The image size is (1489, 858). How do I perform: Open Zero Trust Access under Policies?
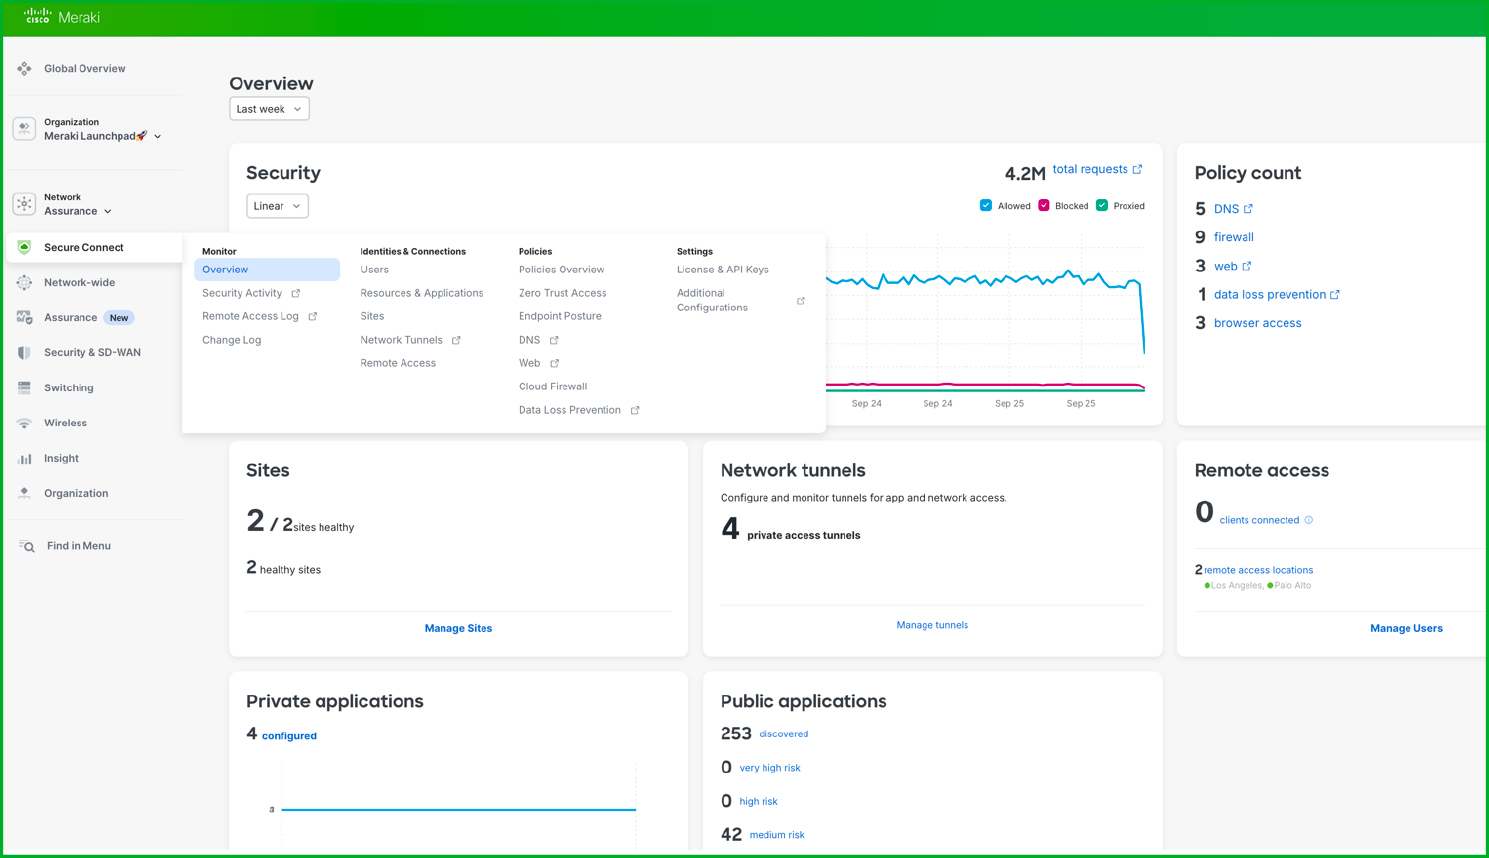562,293
